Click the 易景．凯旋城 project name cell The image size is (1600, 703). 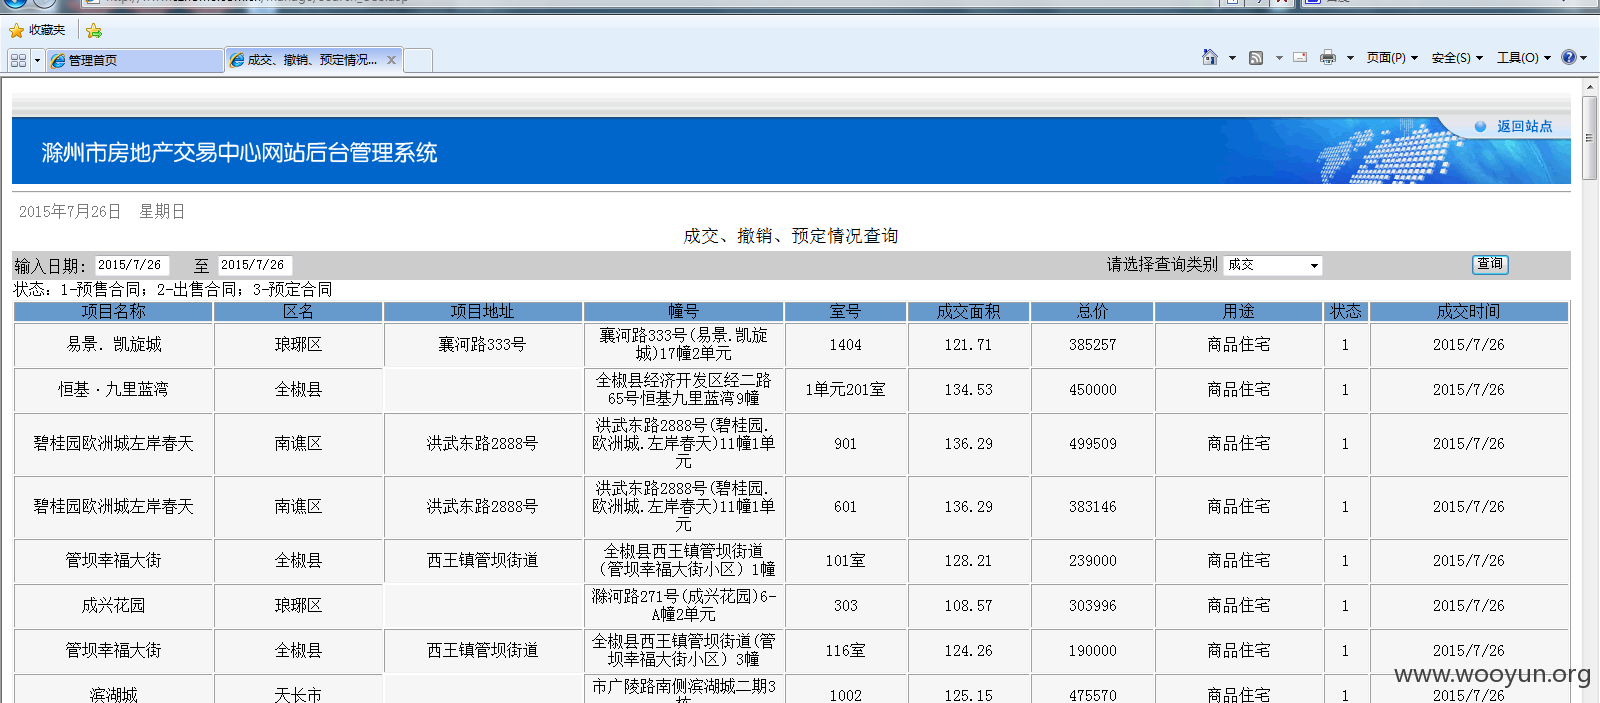click(x=113, y=345)
